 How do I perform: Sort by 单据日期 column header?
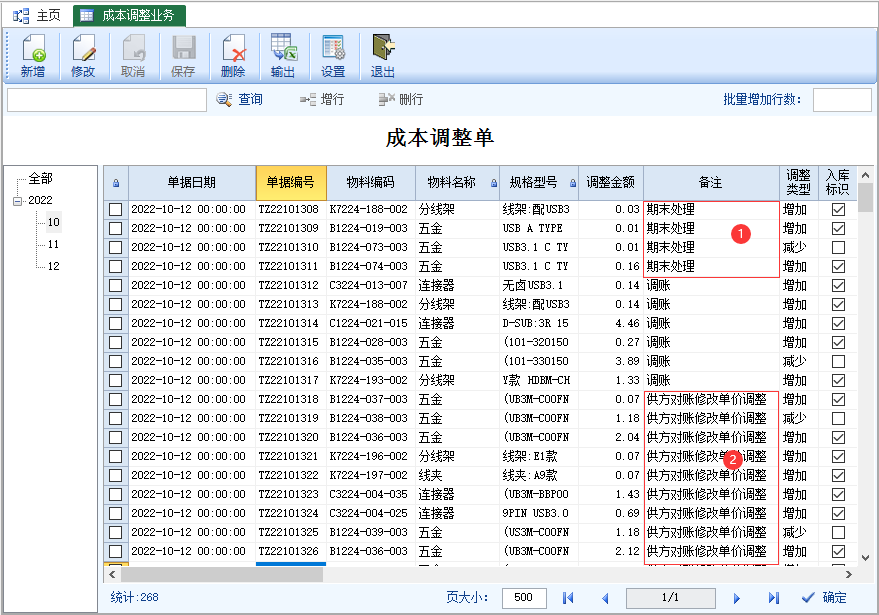192,183
